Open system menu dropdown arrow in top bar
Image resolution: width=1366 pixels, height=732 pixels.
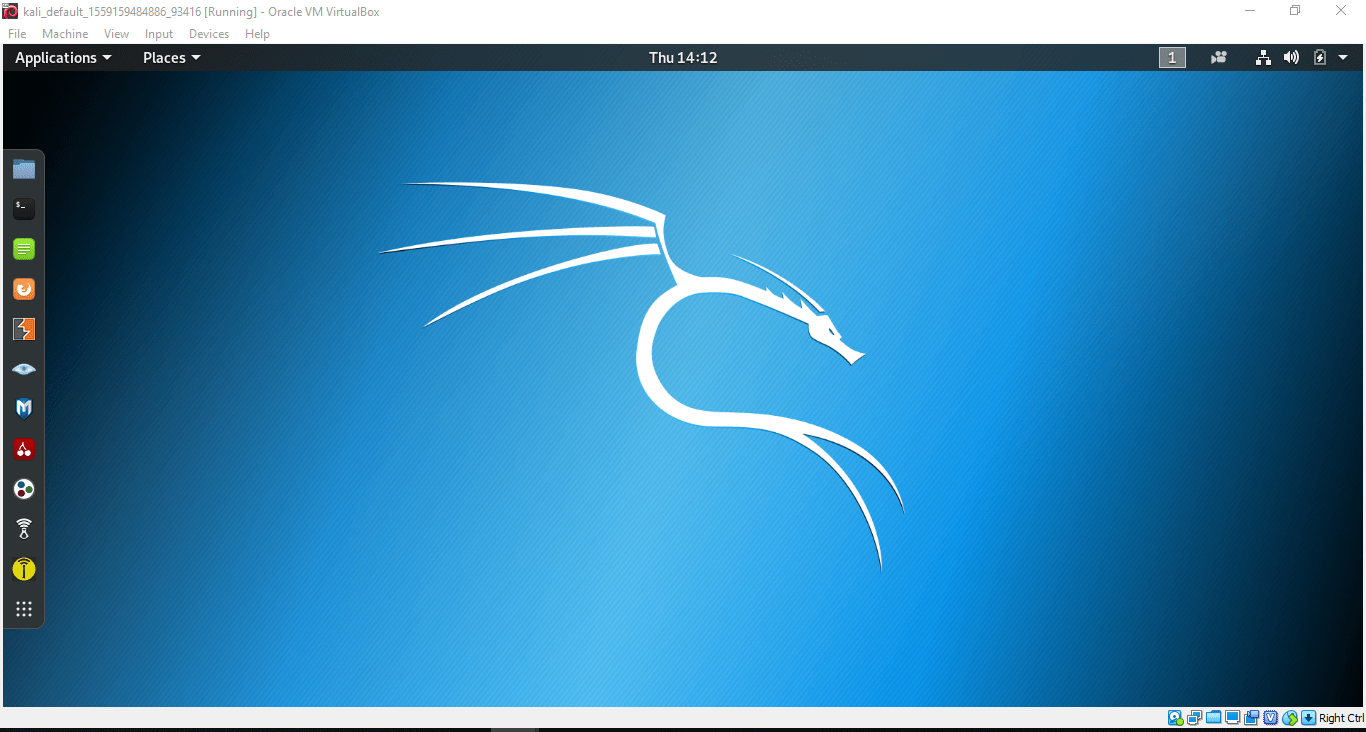1341,58
